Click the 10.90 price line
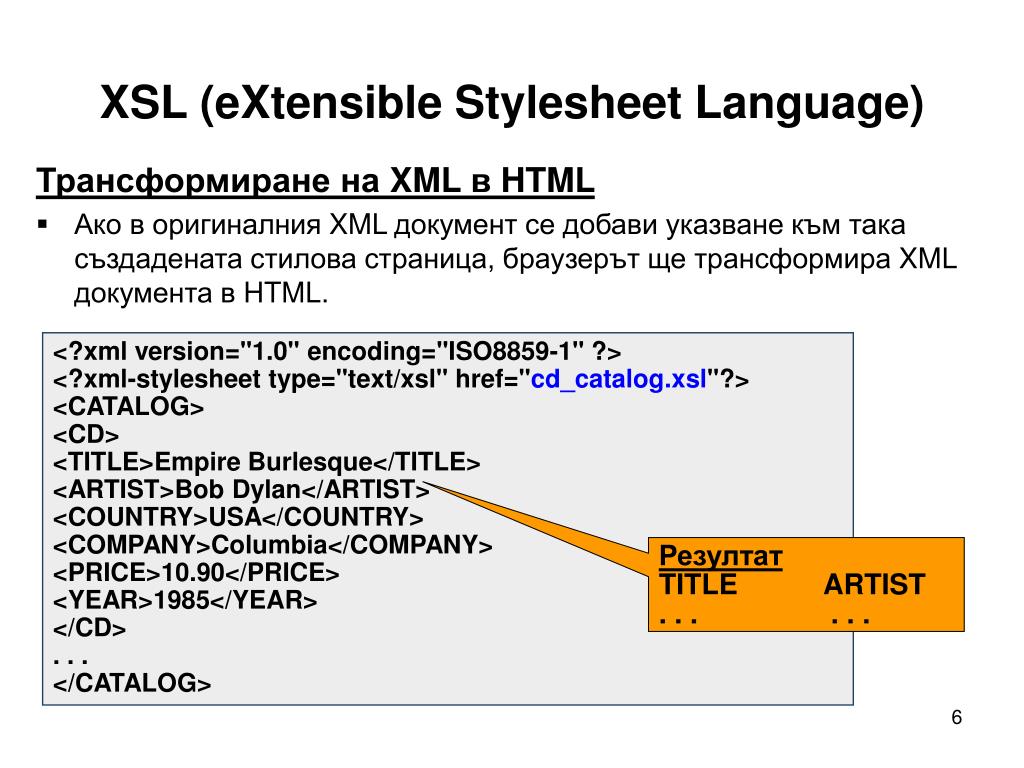This screenshot has width=1024, height=768. (196, 573)
